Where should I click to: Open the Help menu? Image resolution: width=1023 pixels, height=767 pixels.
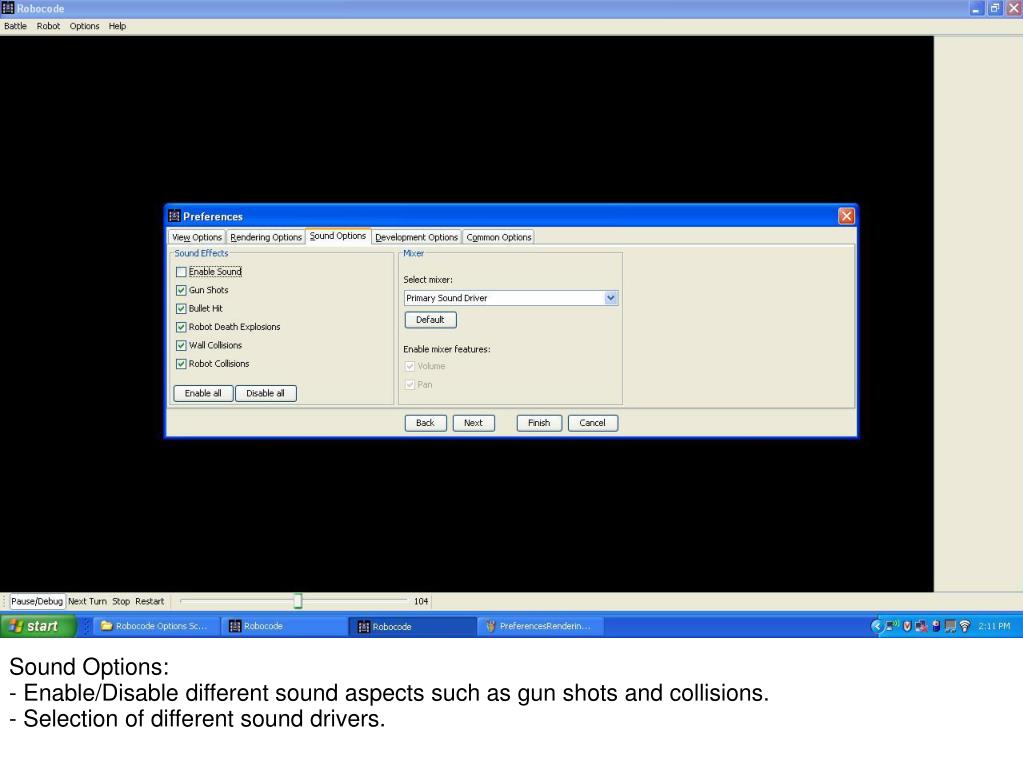click(x=117, y=26)
